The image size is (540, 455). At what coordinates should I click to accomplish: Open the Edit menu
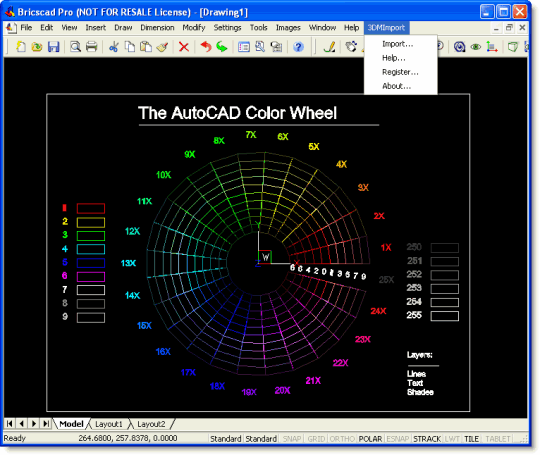[46, 28]
